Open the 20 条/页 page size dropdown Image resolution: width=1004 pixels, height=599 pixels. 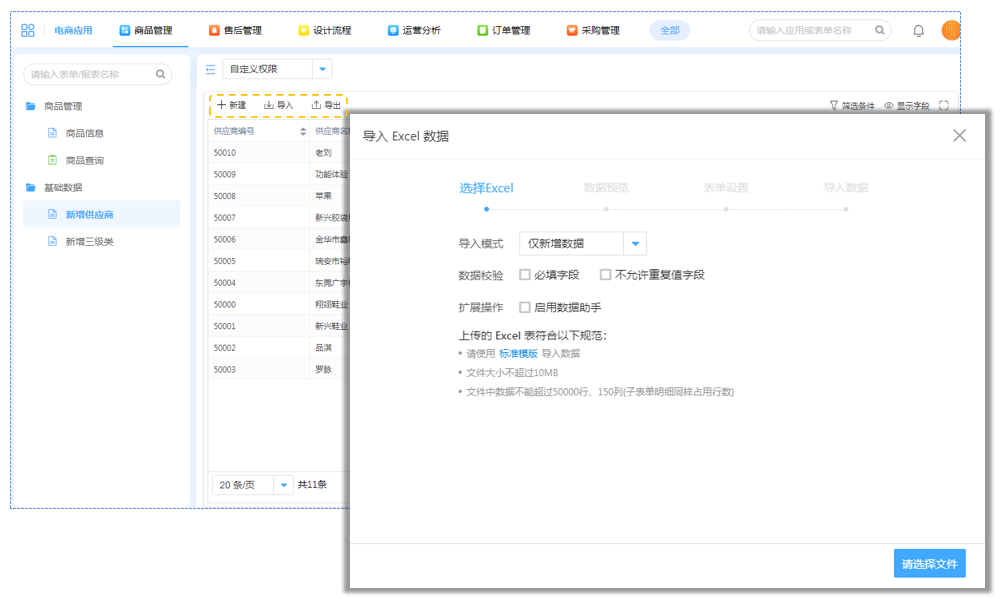[283, 485]
